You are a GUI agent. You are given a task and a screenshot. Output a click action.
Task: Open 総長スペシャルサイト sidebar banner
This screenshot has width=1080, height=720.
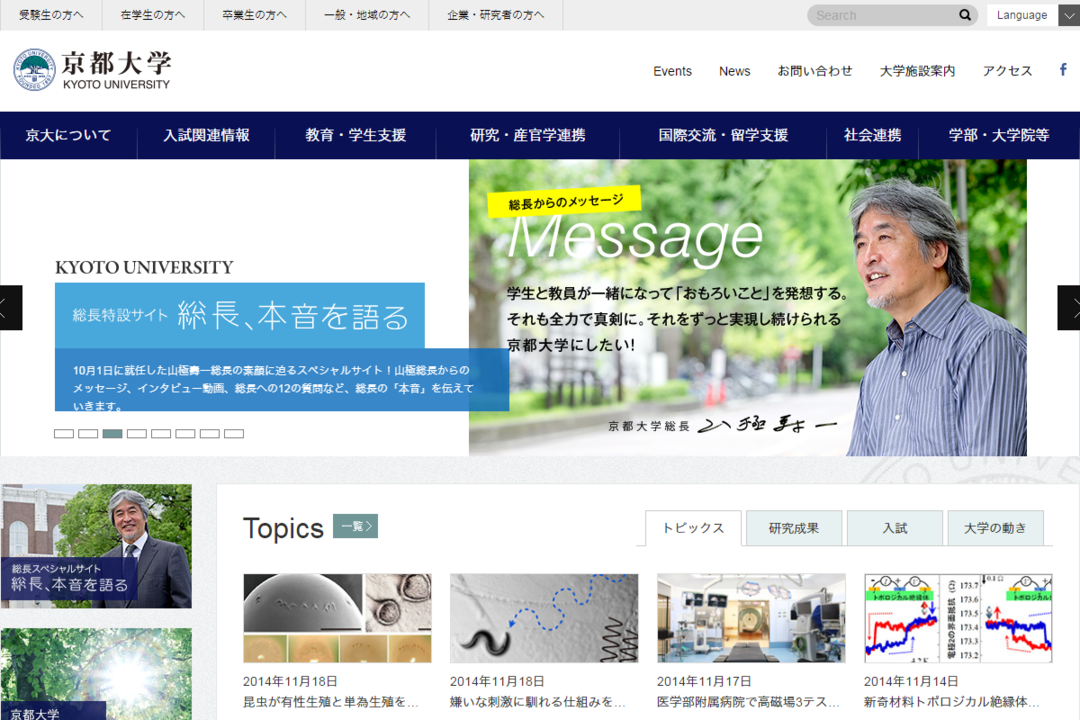pos(96,546)
